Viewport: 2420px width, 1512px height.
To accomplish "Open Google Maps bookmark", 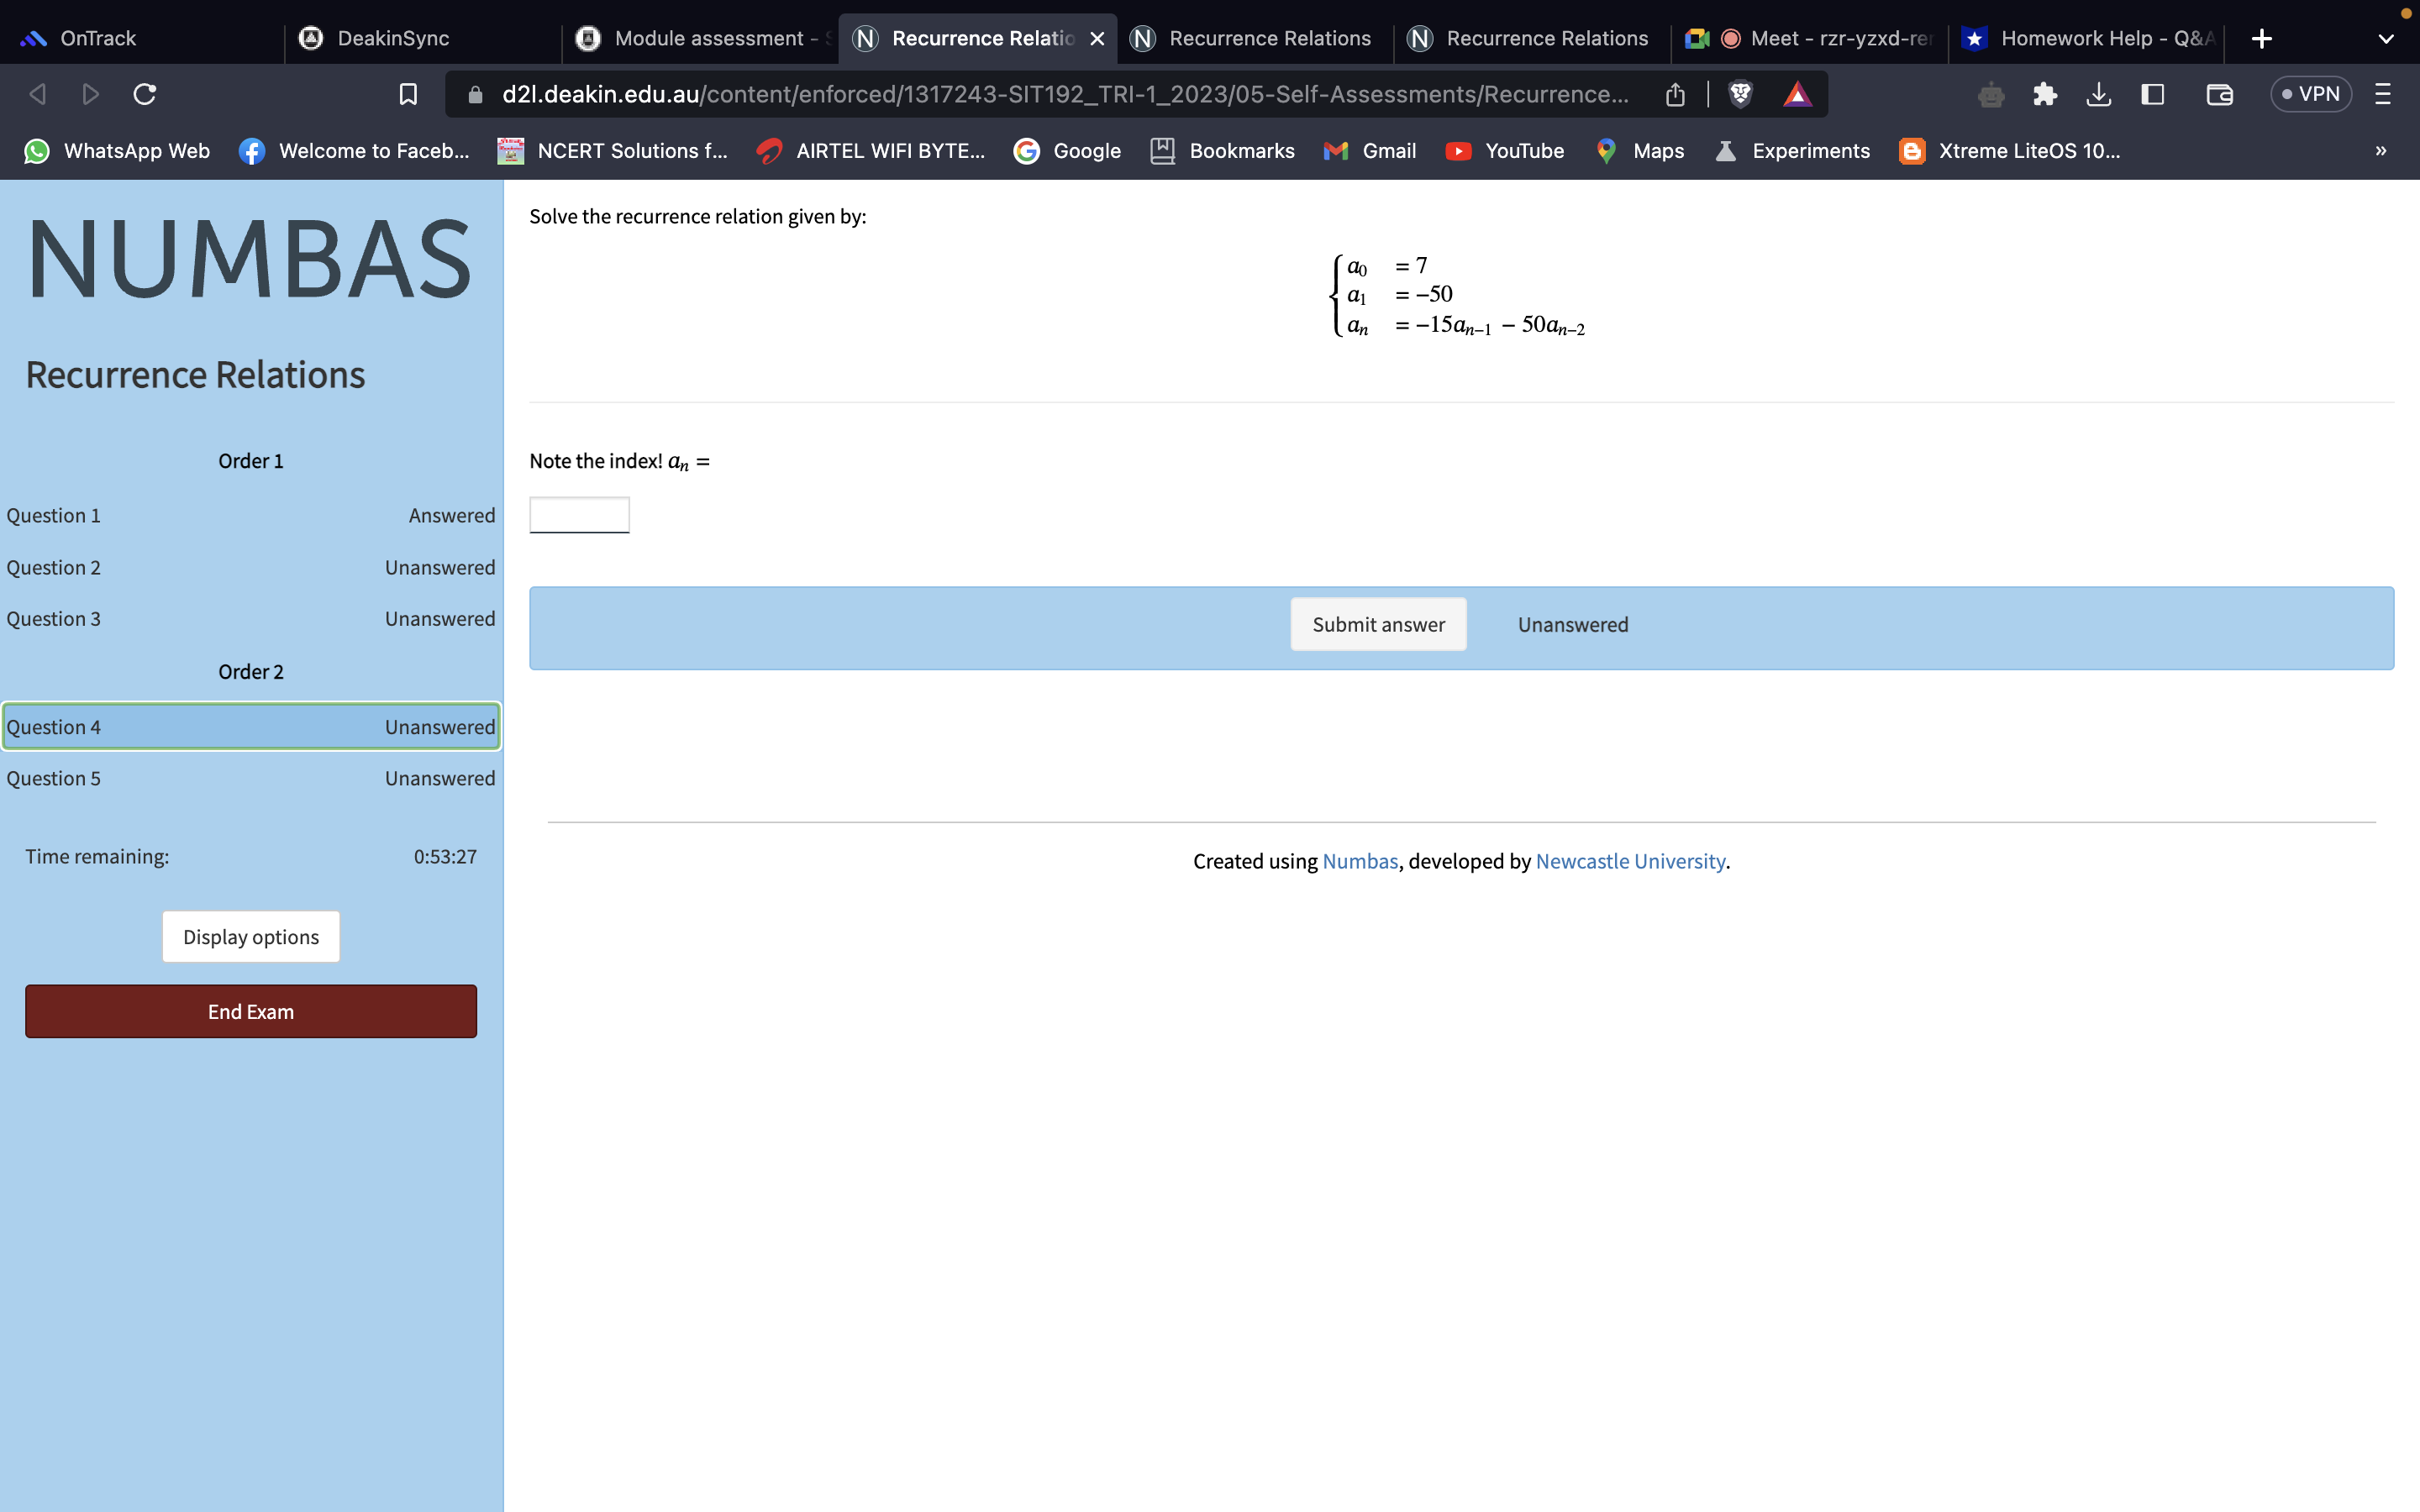I will [x=1639, y=151].
